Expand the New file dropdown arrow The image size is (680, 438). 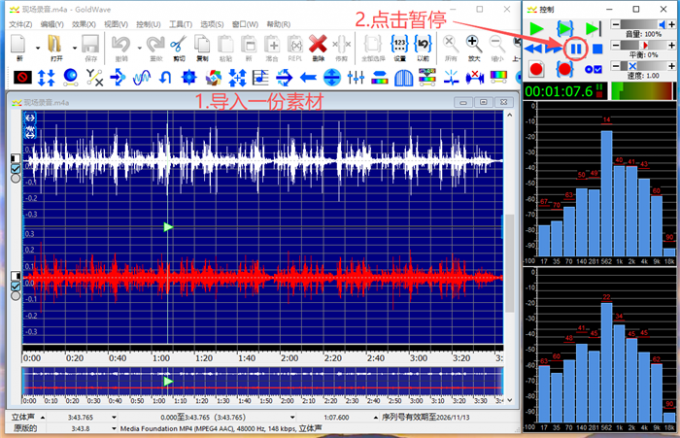click(x=38, y=46)
